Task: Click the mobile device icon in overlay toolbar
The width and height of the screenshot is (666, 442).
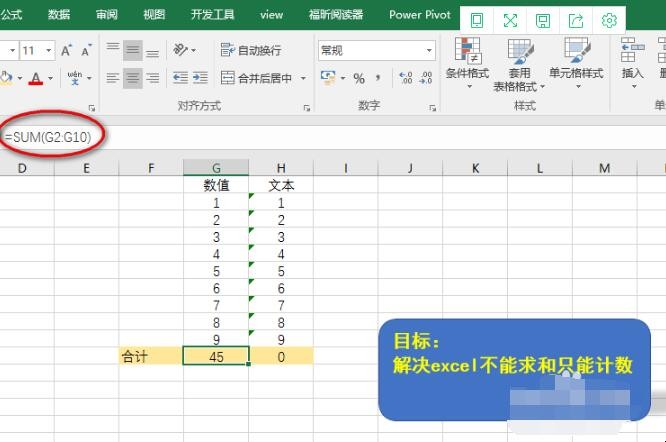Action: (477, 20)
